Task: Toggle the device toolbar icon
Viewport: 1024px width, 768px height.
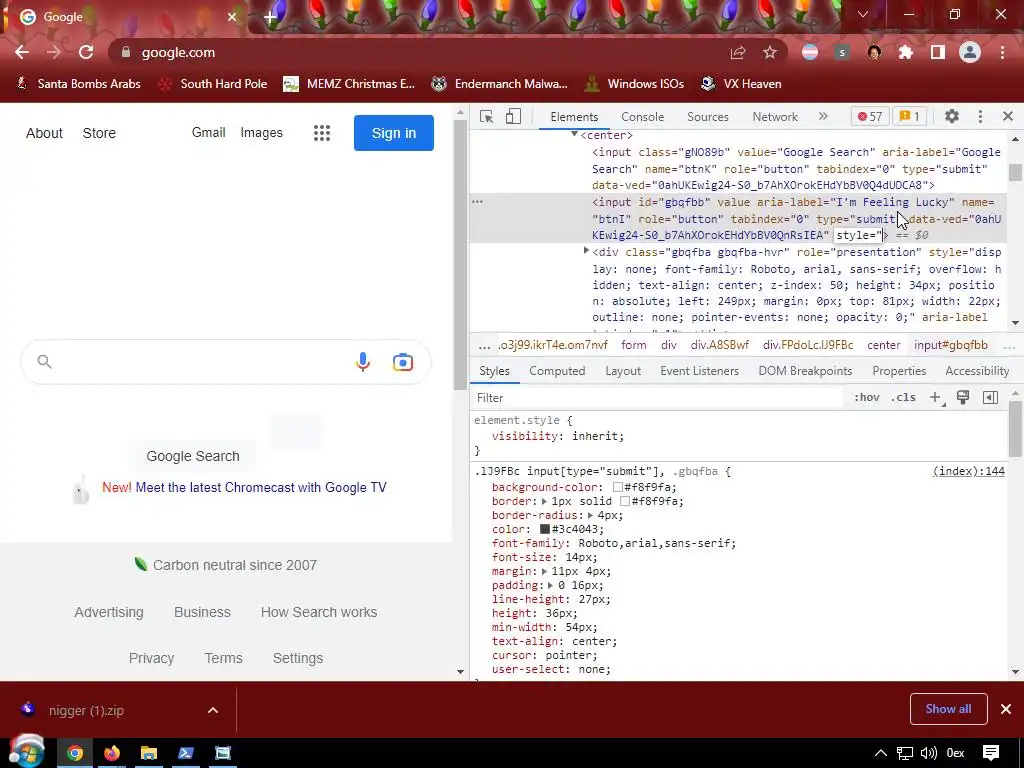Action: (x=513, y=116)
